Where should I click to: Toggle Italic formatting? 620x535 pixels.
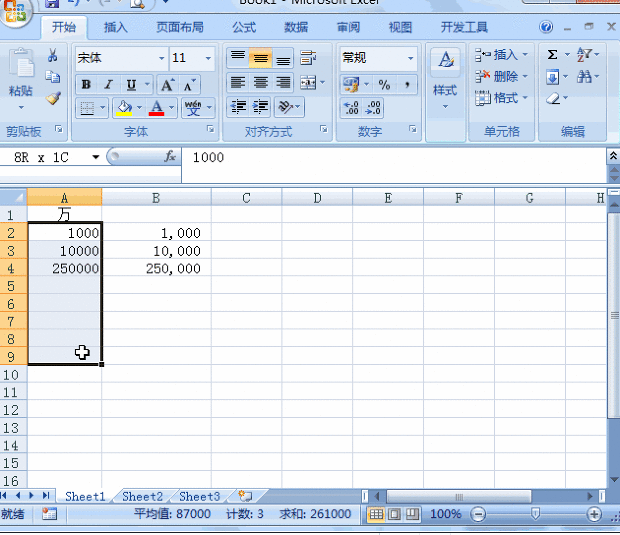[108, 85]
